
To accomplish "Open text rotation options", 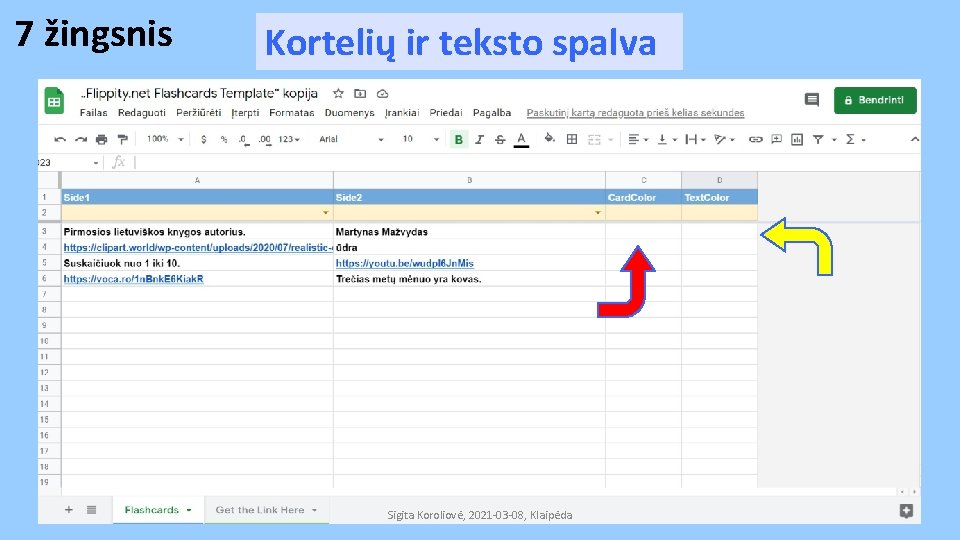I will pos(724,140).
